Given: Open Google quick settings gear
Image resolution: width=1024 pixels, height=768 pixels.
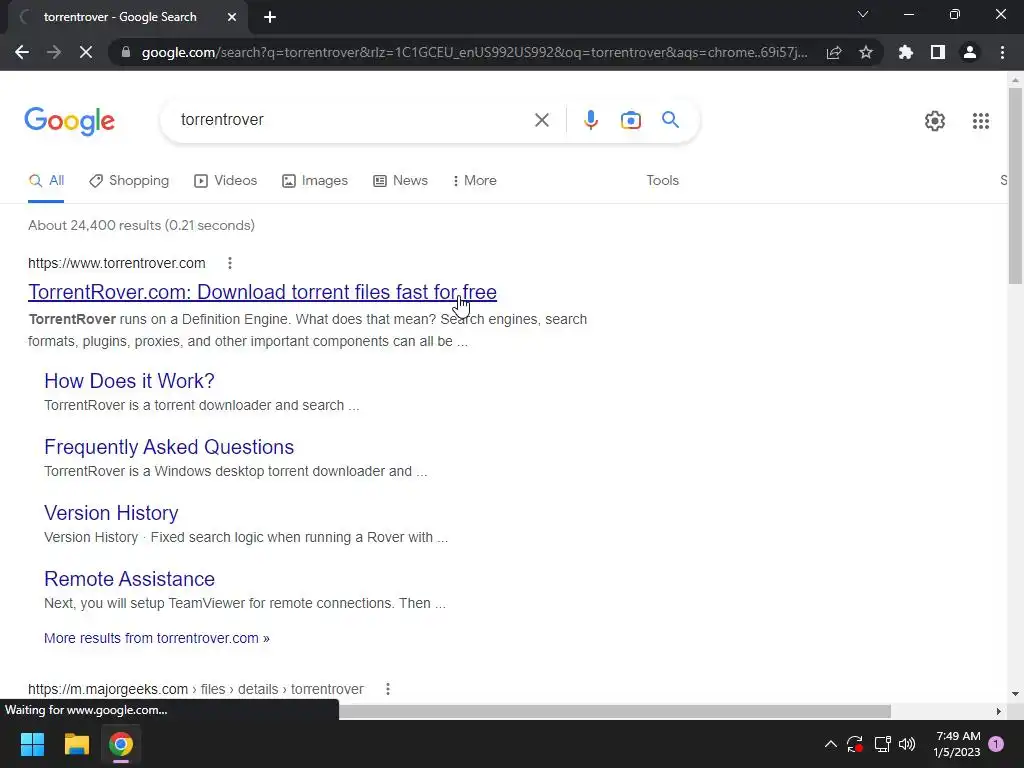Looking at the screenshot, I should (935, 121).
